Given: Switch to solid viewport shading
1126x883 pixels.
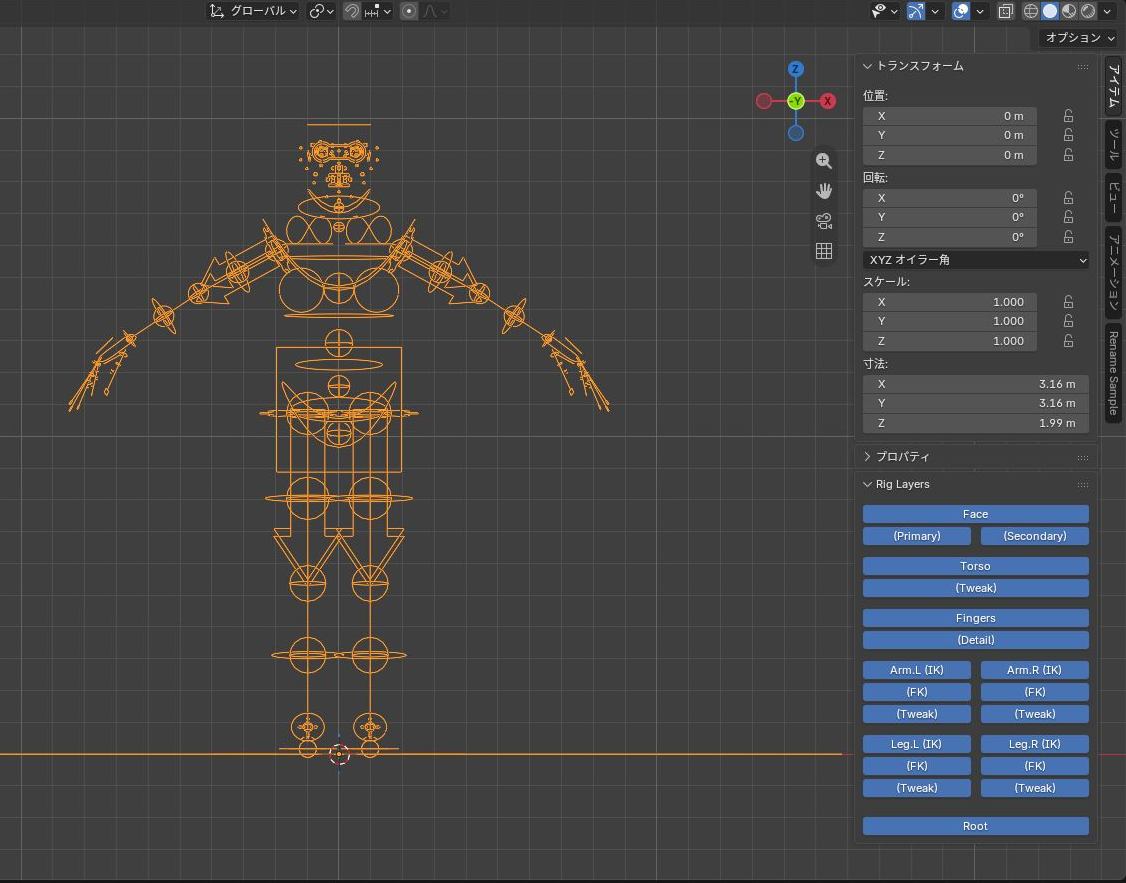Looking at the screenshot, I should click(x=1050, y=11).
